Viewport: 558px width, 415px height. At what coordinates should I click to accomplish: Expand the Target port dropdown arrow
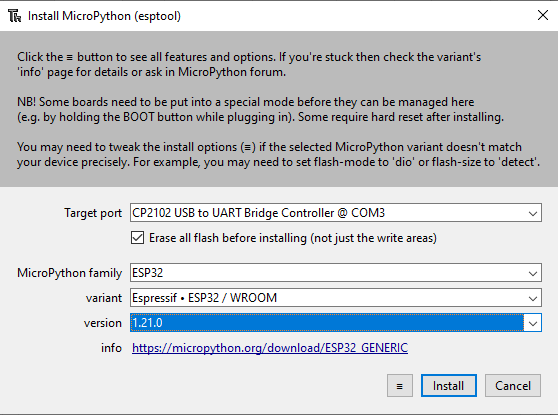(532, 213)
